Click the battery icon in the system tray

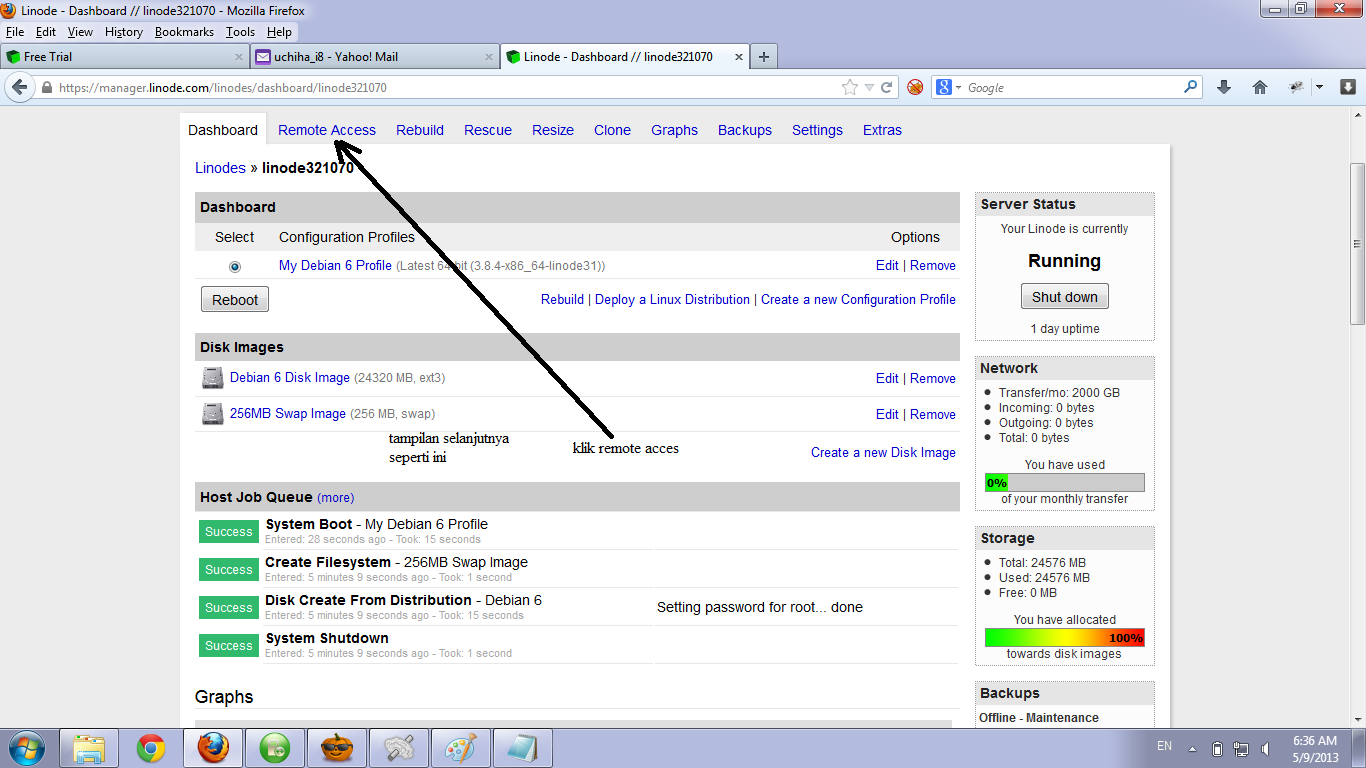(1217, 748)
